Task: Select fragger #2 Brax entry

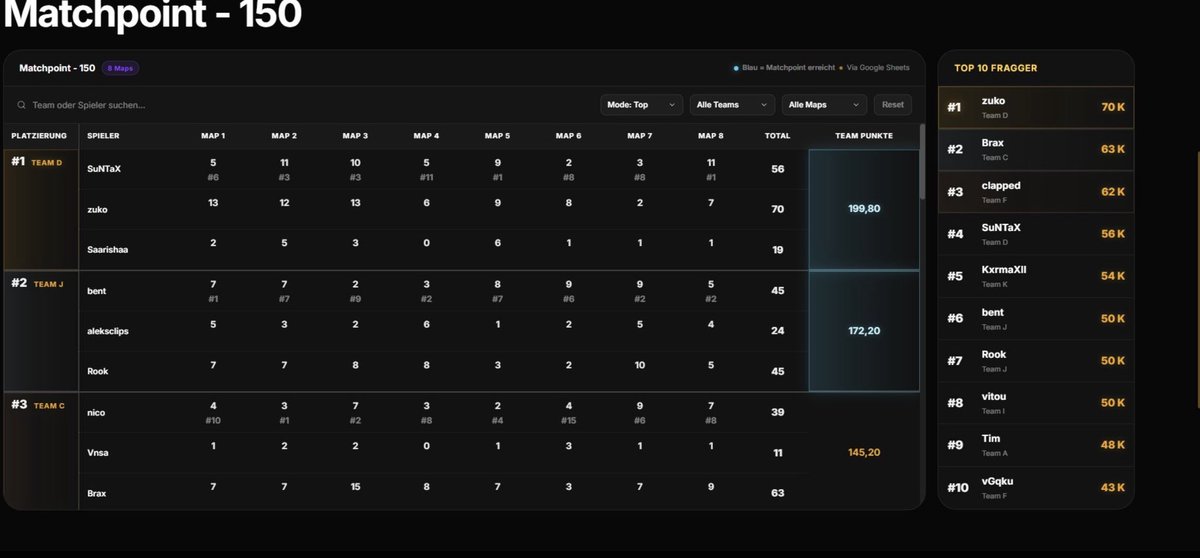Action: click(x=1036, y=149)
